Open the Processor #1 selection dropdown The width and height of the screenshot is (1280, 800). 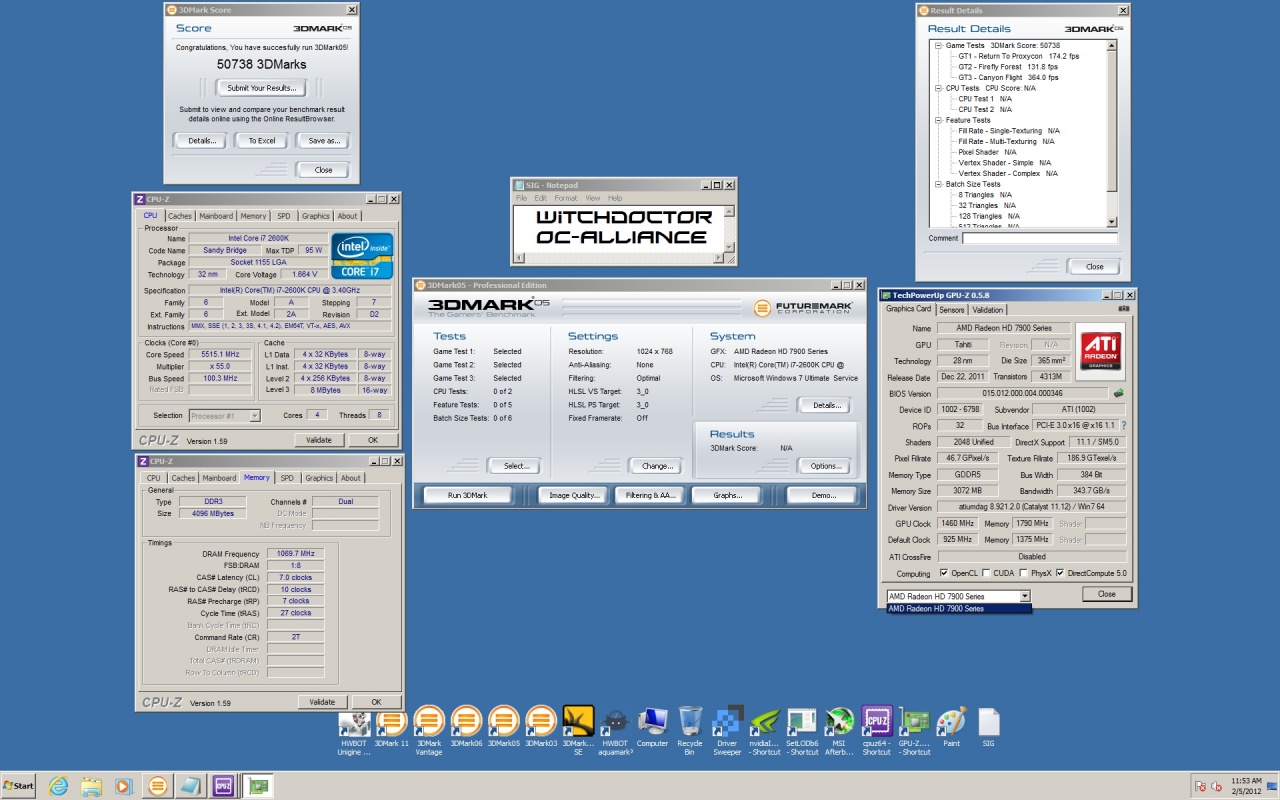point(254,415)
